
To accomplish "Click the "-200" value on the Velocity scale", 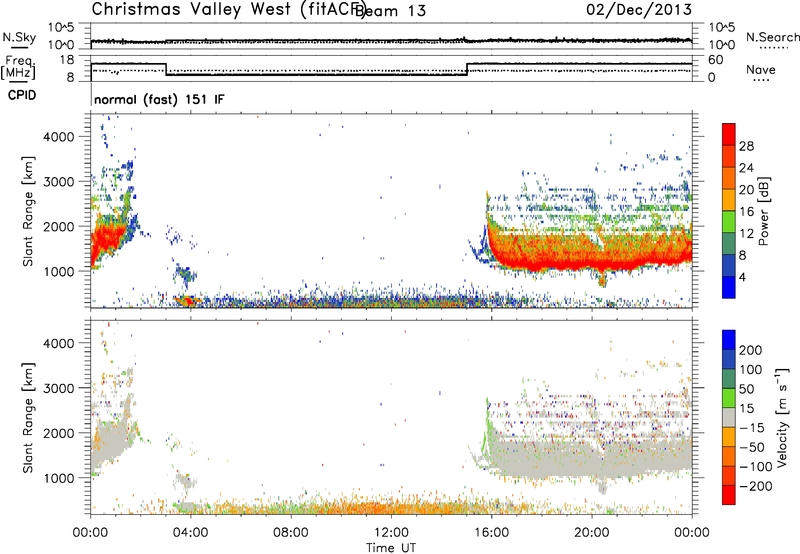I will (x=755, y=486).
